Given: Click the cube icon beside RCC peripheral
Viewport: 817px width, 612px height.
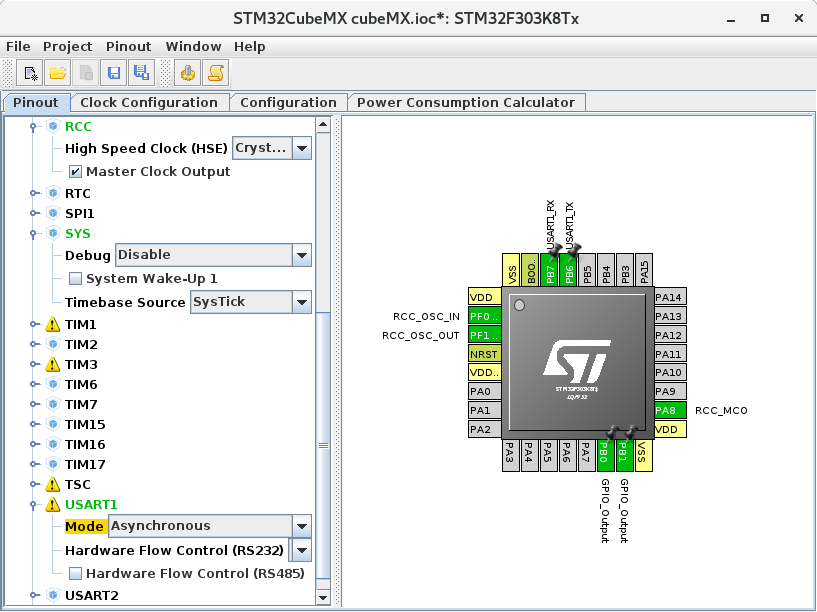Looking at the screenshot, I should pyautogui.click(x=52, y=126).
